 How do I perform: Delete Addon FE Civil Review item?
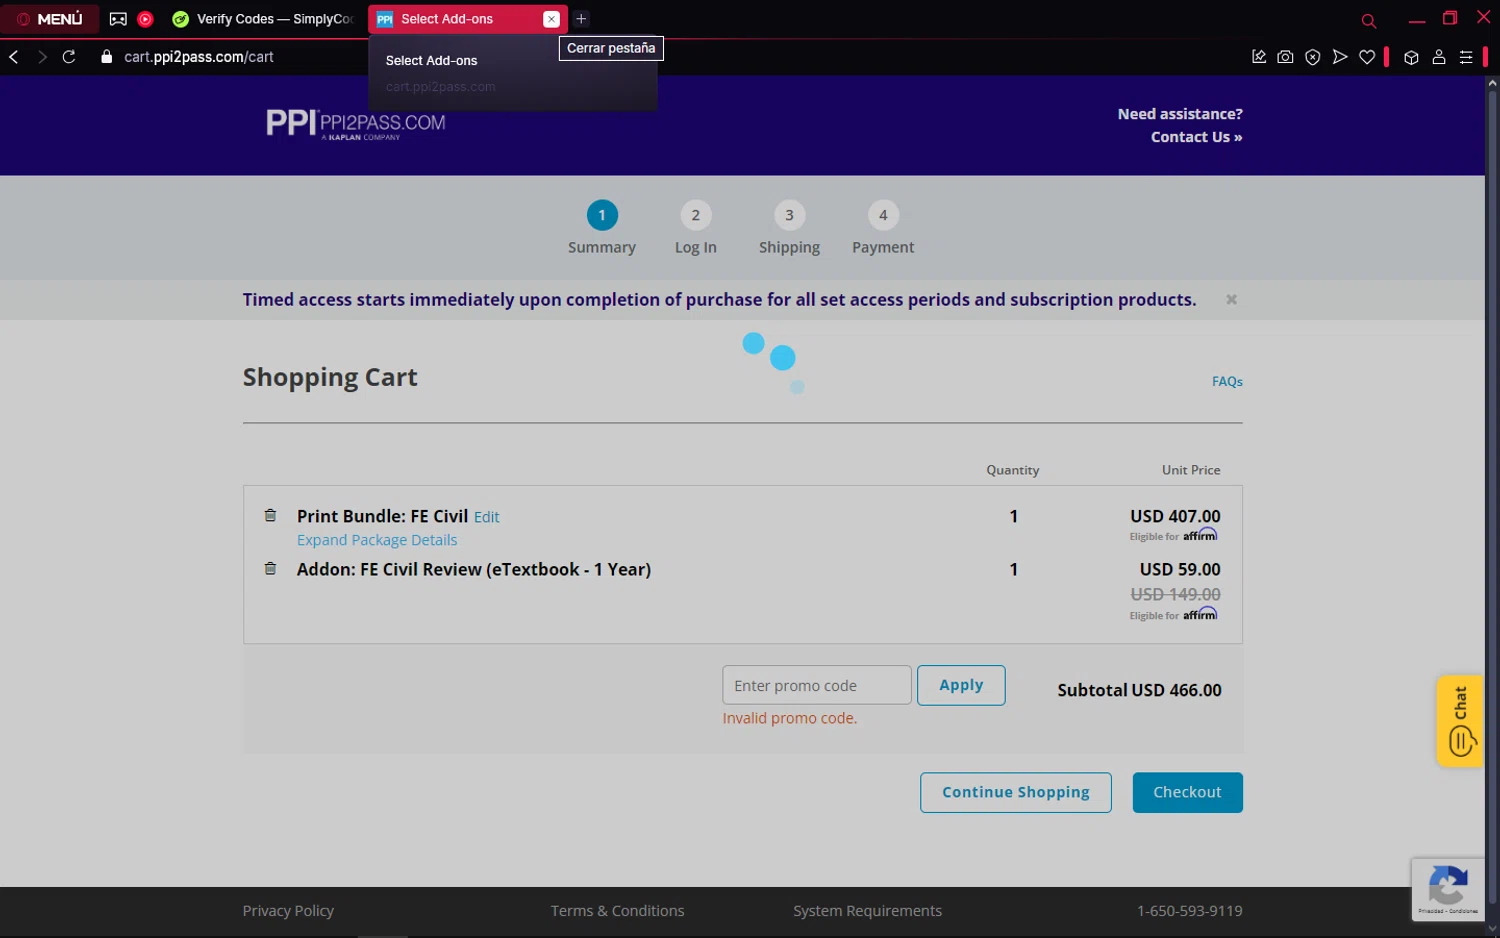click(270, 569)
